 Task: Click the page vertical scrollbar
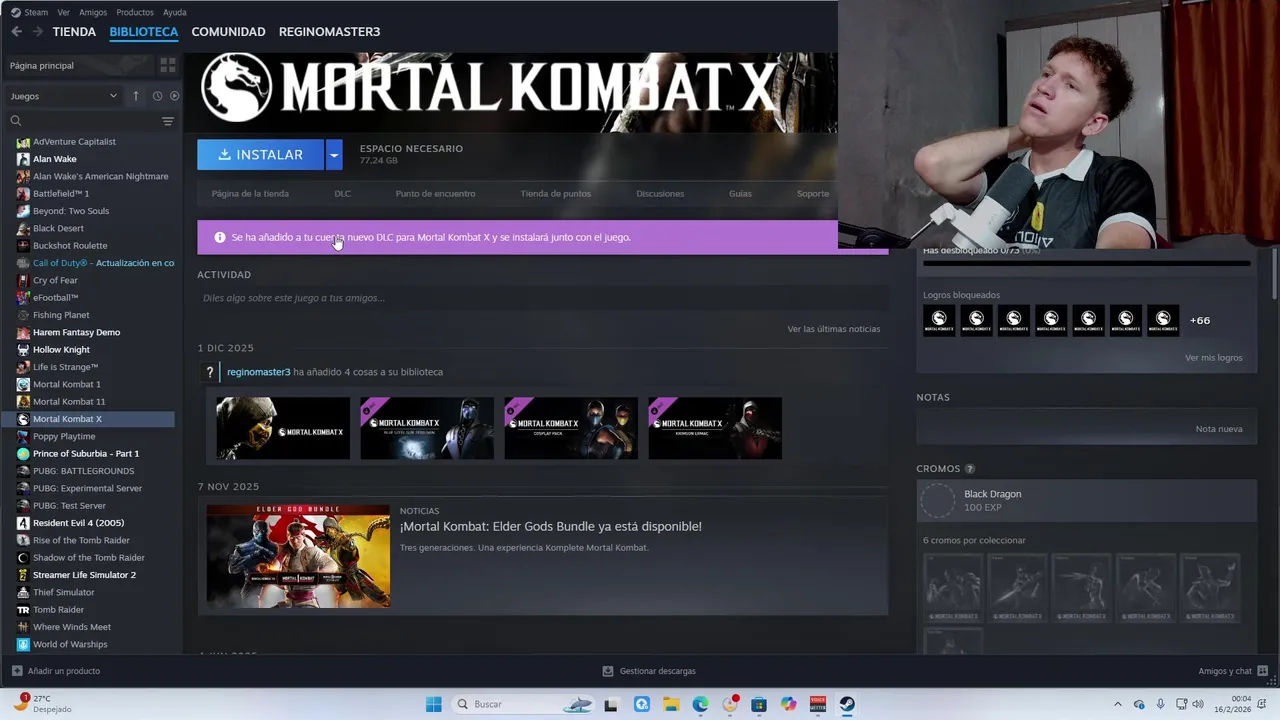point(1274,272)
